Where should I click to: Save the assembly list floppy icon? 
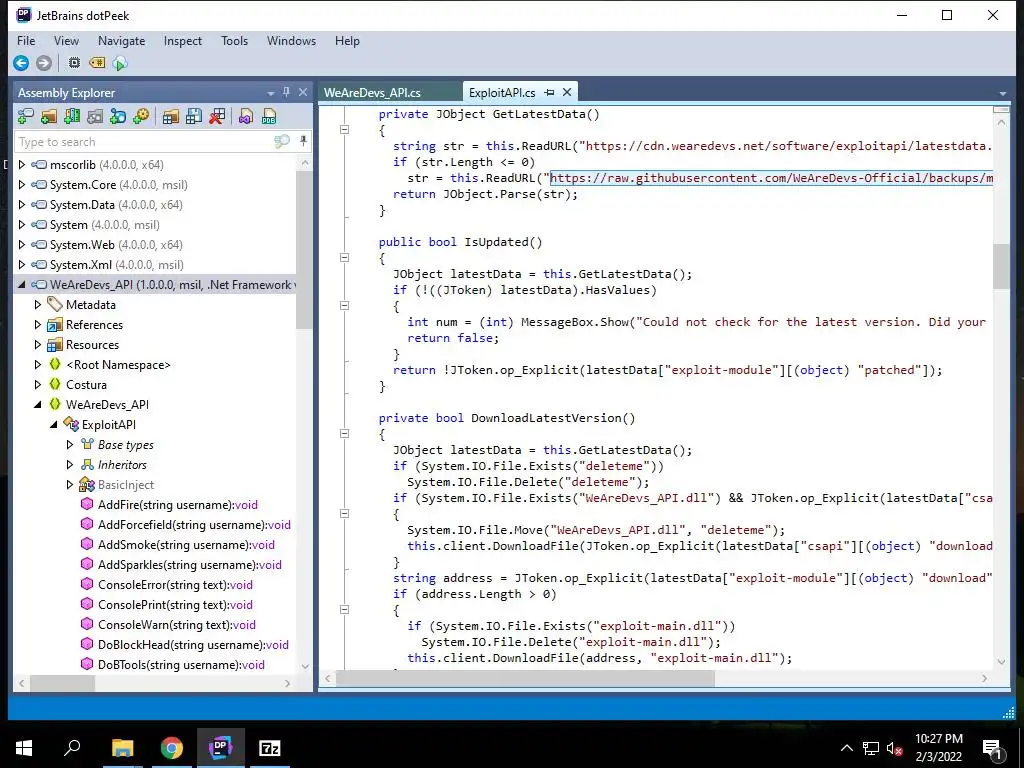(x=194, y=116)
